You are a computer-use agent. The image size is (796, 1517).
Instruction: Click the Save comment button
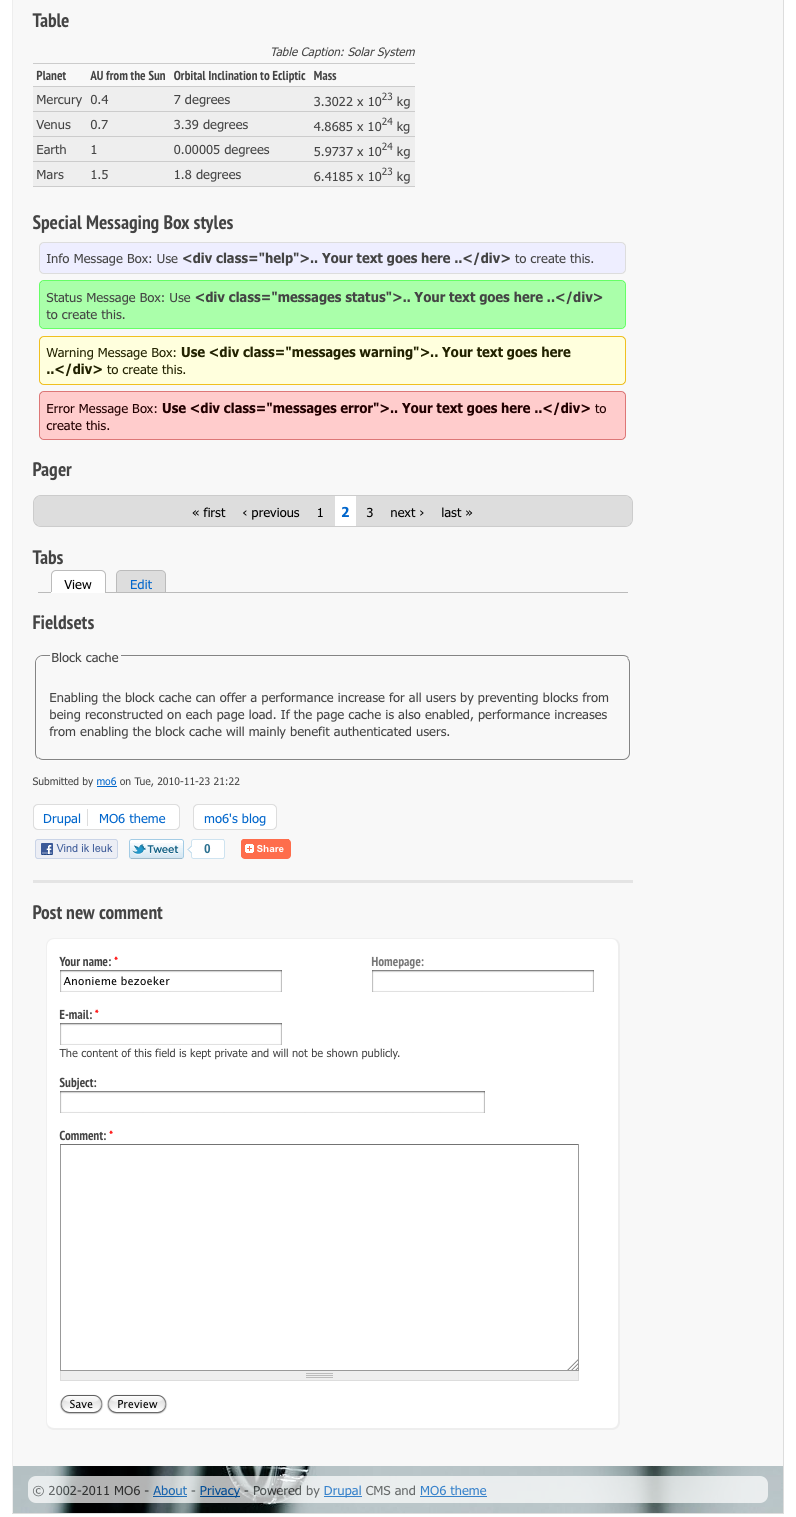(81, 1404)
